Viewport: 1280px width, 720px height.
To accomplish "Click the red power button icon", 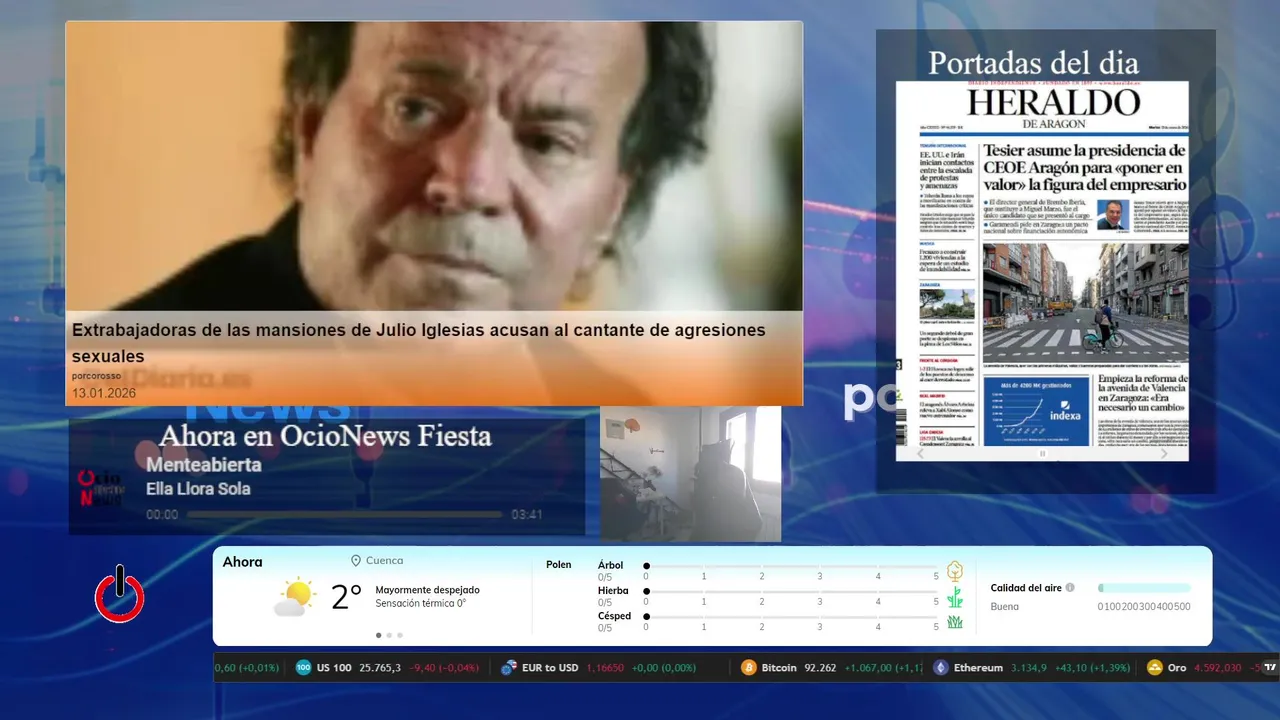I will pos(120,595).
